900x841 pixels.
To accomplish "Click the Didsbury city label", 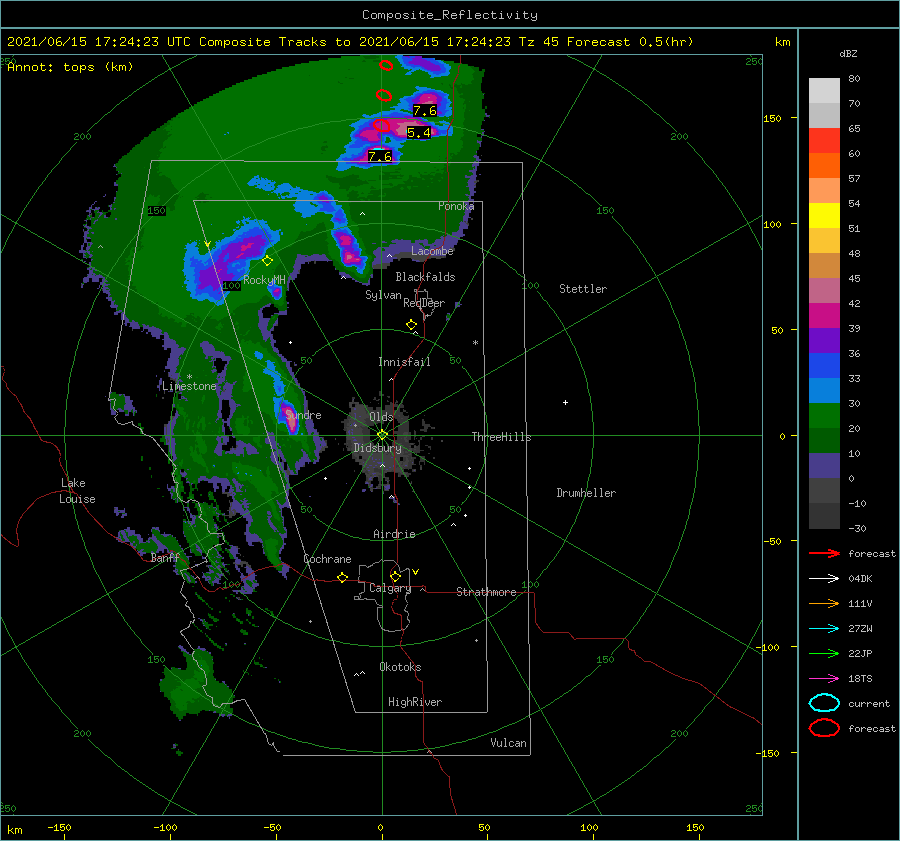I will pos(378,448).
